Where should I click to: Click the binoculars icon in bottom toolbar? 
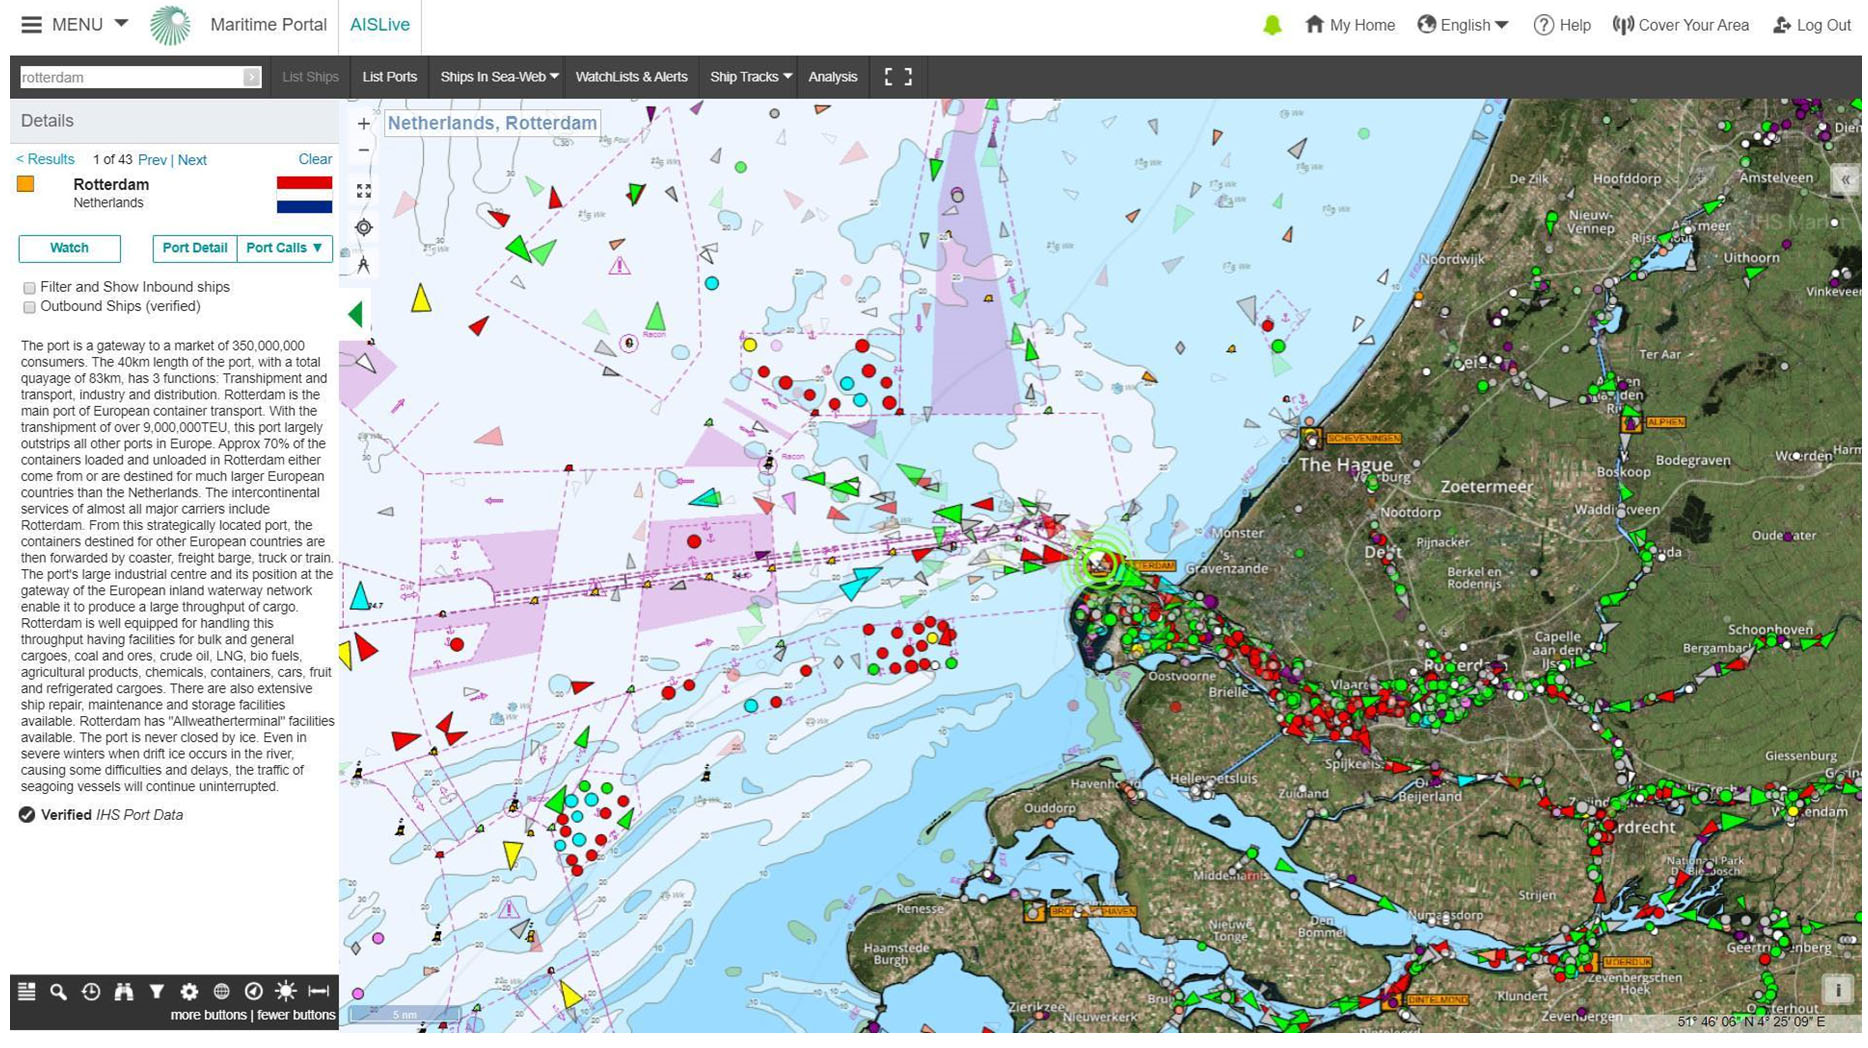coord(123,991)
